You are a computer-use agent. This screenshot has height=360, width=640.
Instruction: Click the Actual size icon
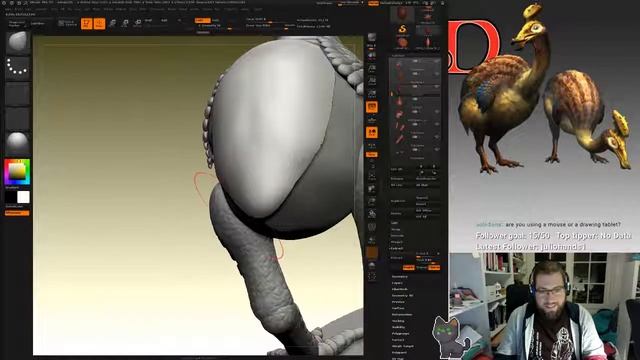372,81
